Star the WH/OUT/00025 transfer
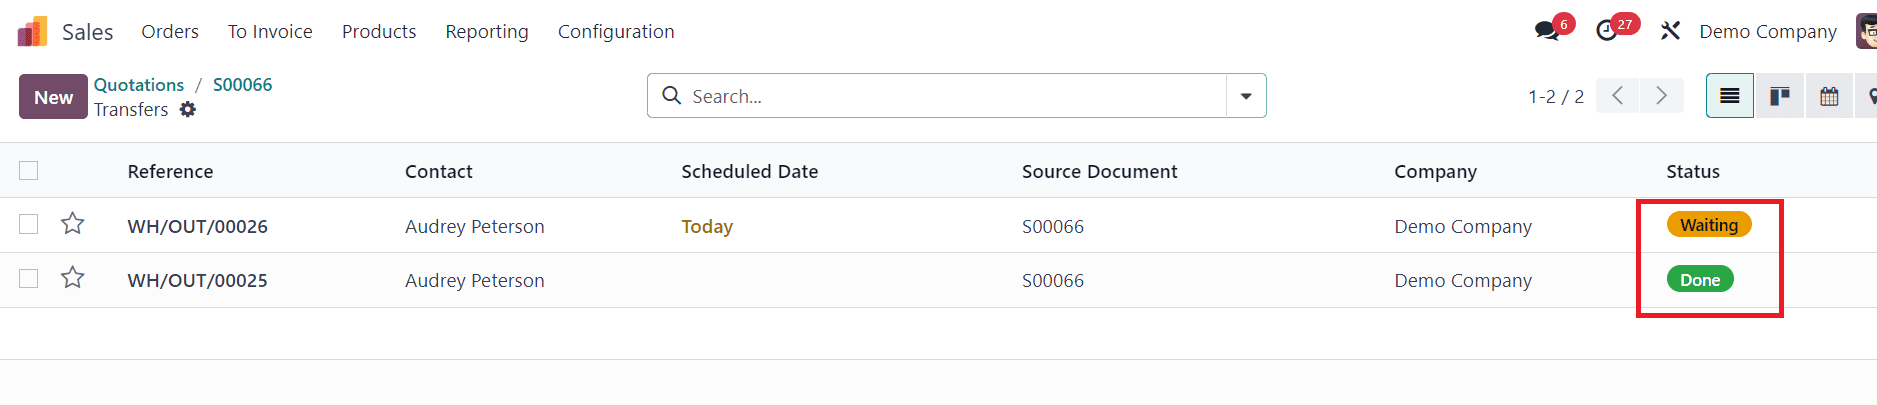 tap(73, 278)
